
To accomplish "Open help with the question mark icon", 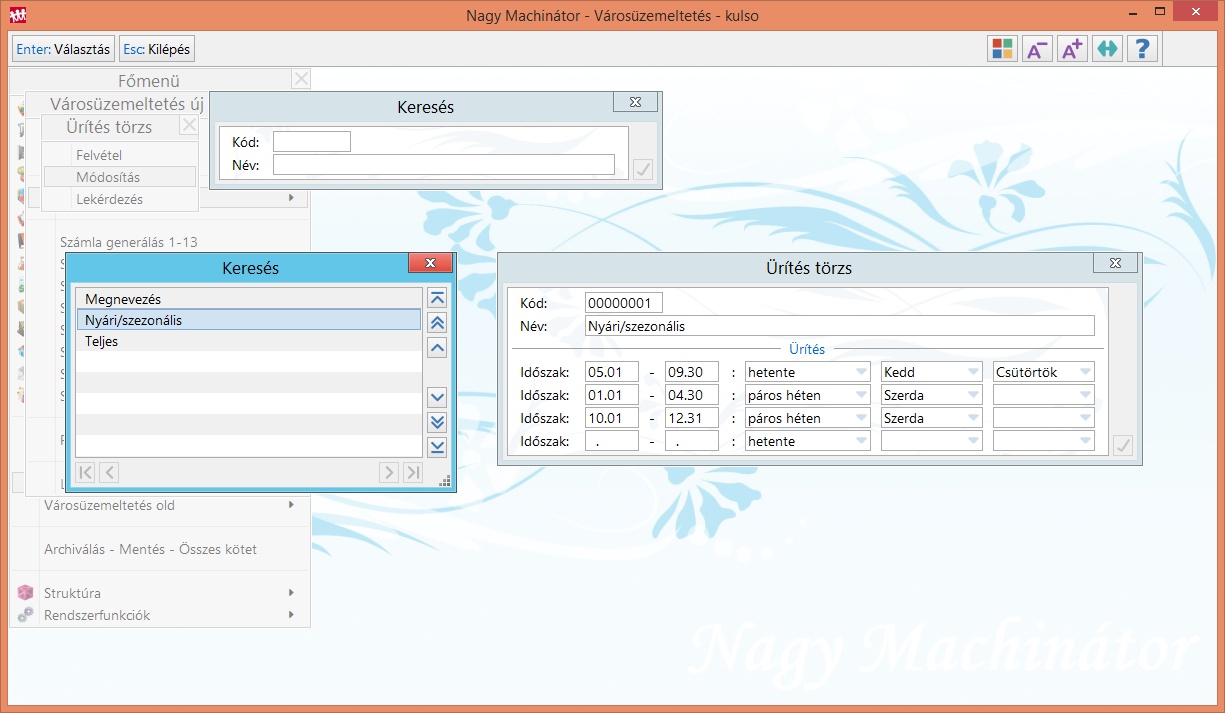I will point(1142,49).
